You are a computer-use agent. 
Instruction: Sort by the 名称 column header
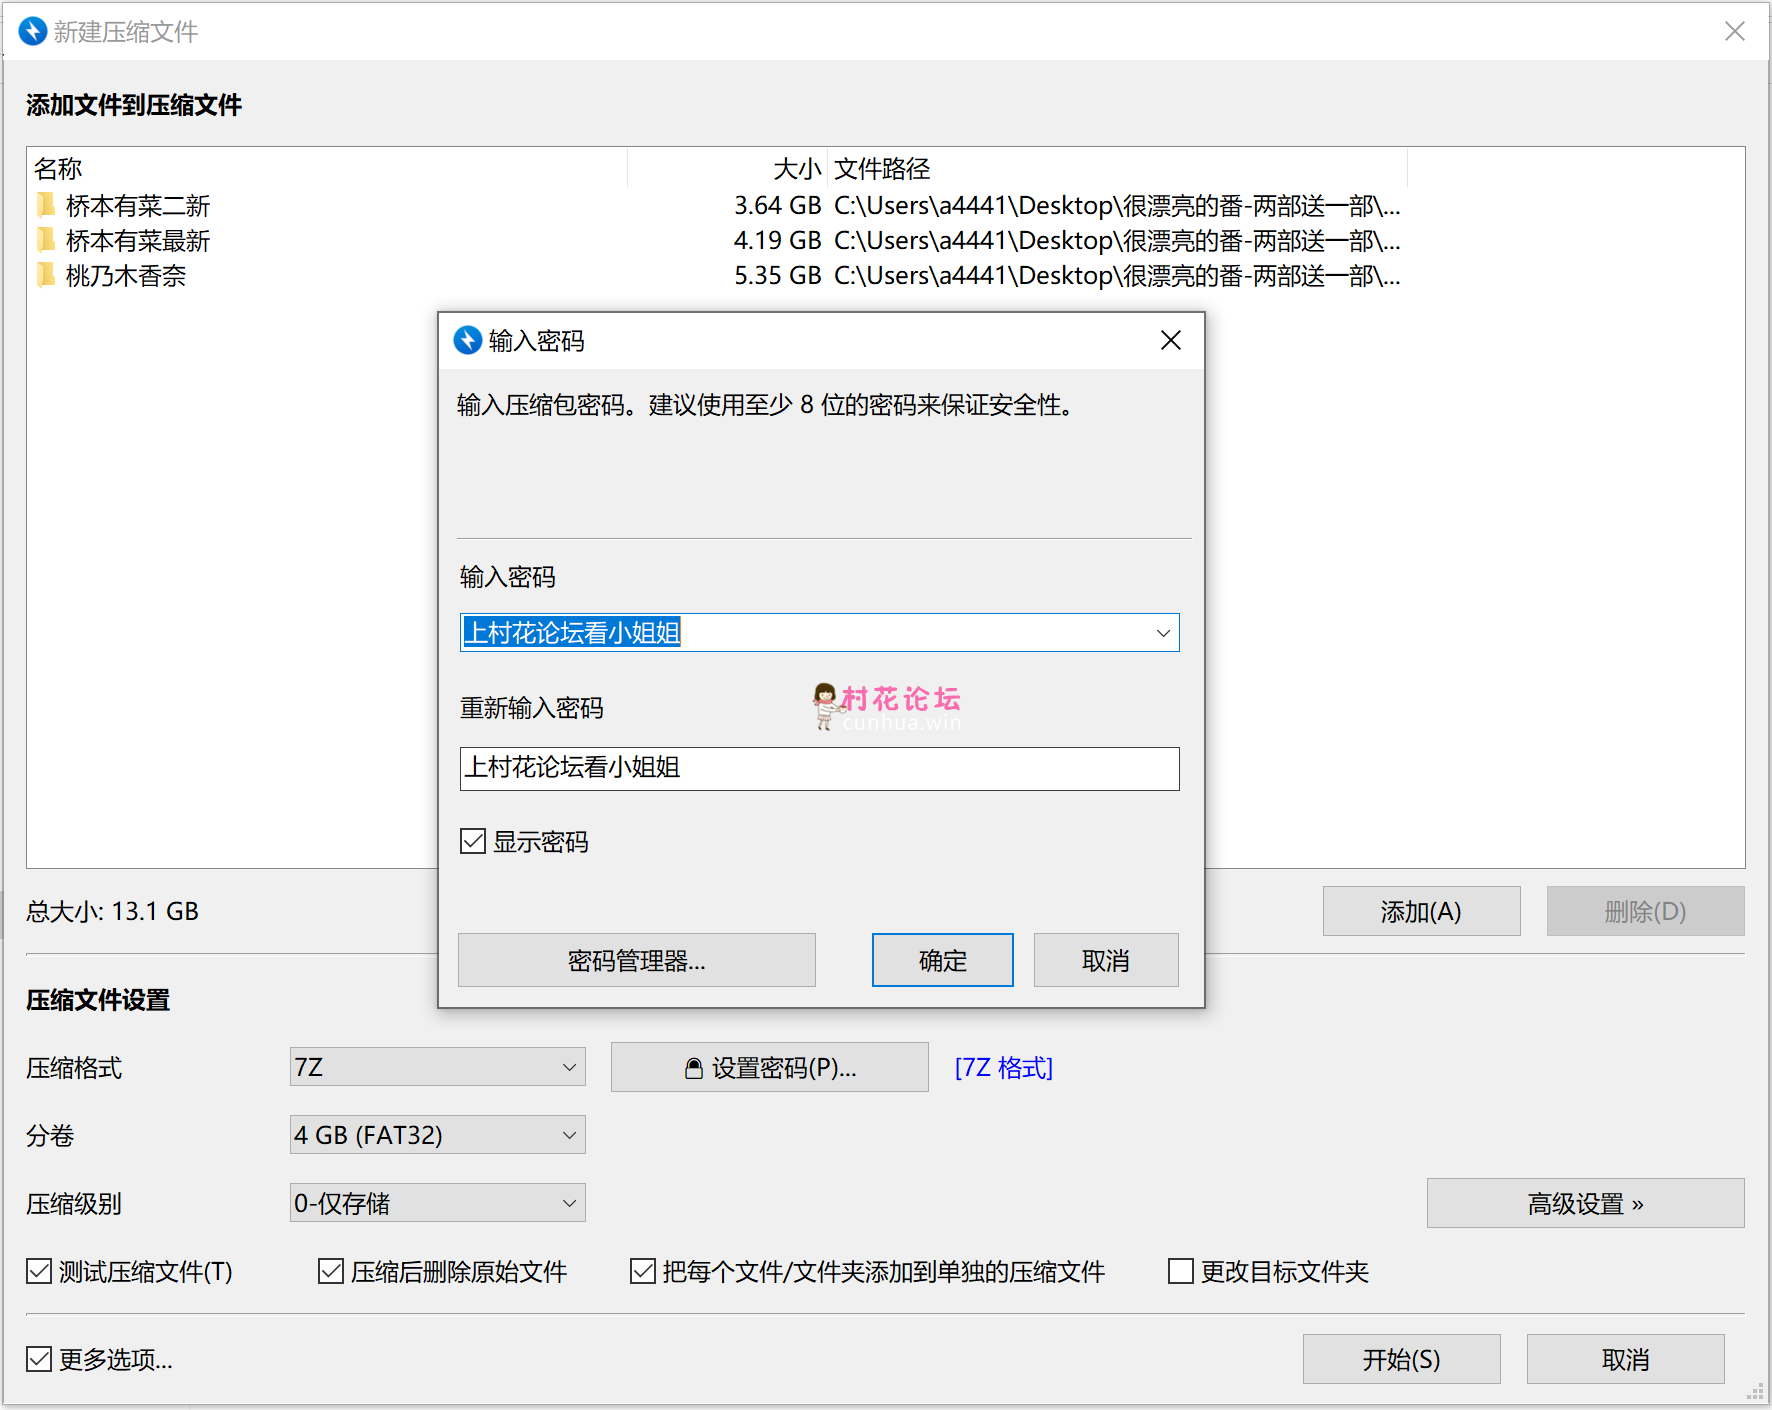tap(328, 168)
